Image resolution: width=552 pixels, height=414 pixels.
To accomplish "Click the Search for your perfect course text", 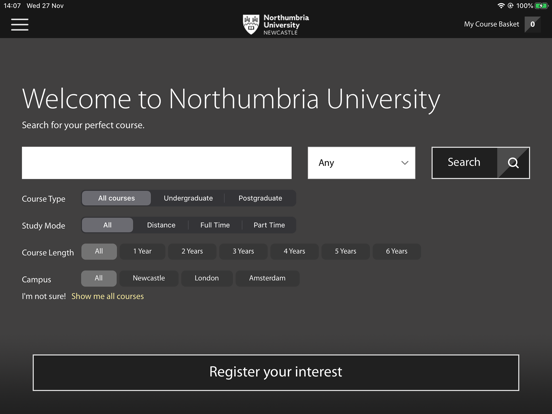I will coord(83,125).
